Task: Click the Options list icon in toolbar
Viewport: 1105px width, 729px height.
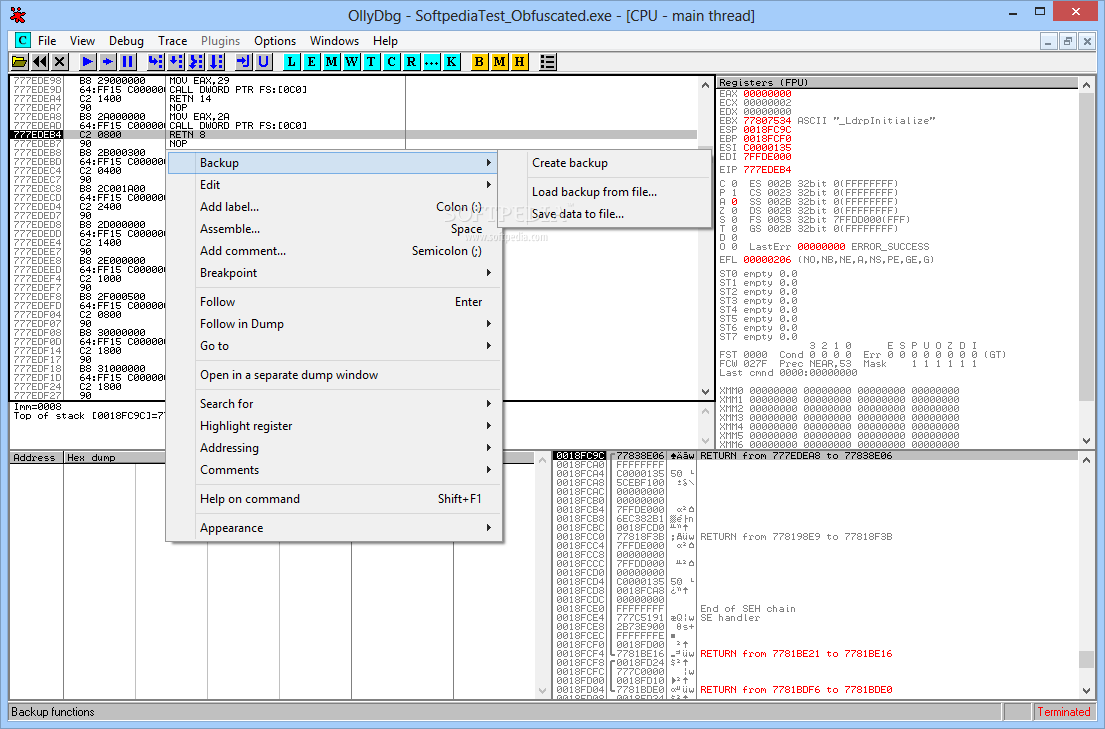Action: pyautogui.click(x=548, y=62)
